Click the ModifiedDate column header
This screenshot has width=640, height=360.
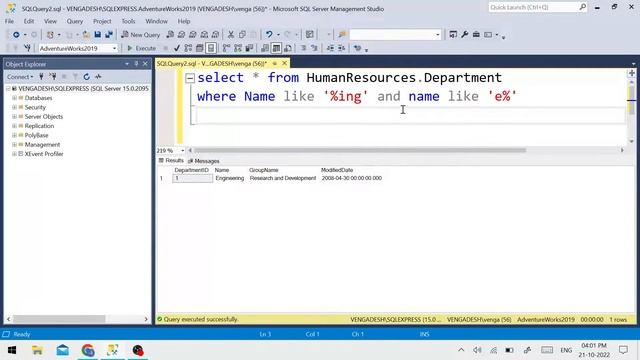click(x=337, y=170)
